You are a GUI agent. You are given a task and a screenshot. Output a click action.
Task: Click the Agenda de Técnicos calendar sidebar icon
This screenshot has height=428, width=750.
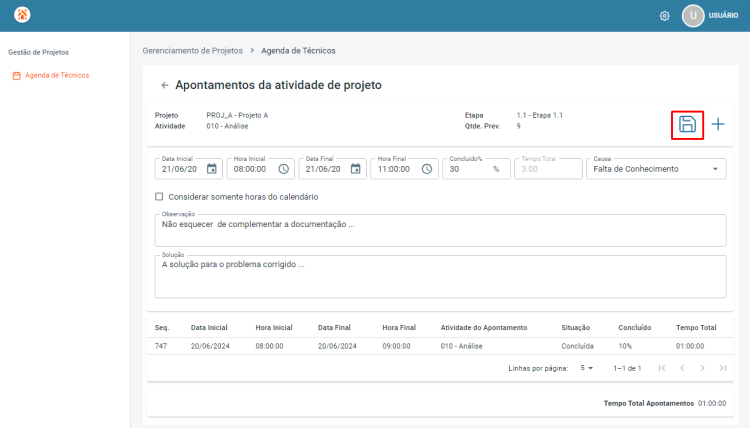pos(16,76)
